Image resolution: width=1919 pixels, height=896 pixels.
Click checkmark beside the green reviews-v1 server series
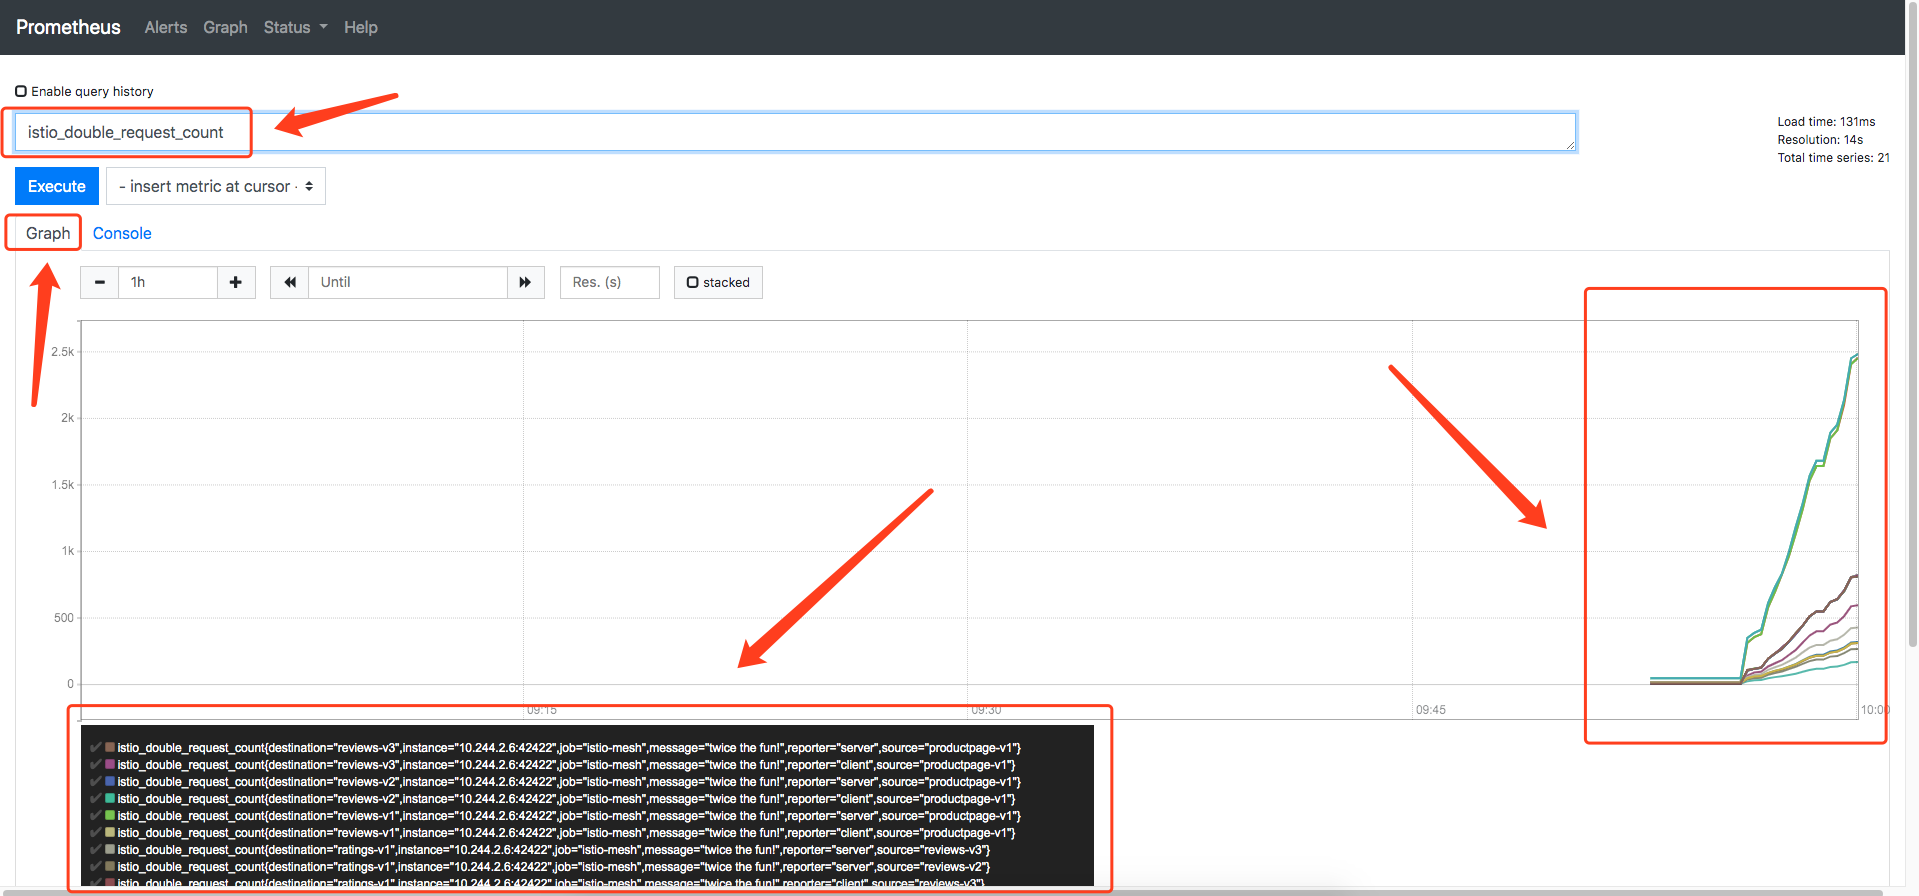(96, 816)
